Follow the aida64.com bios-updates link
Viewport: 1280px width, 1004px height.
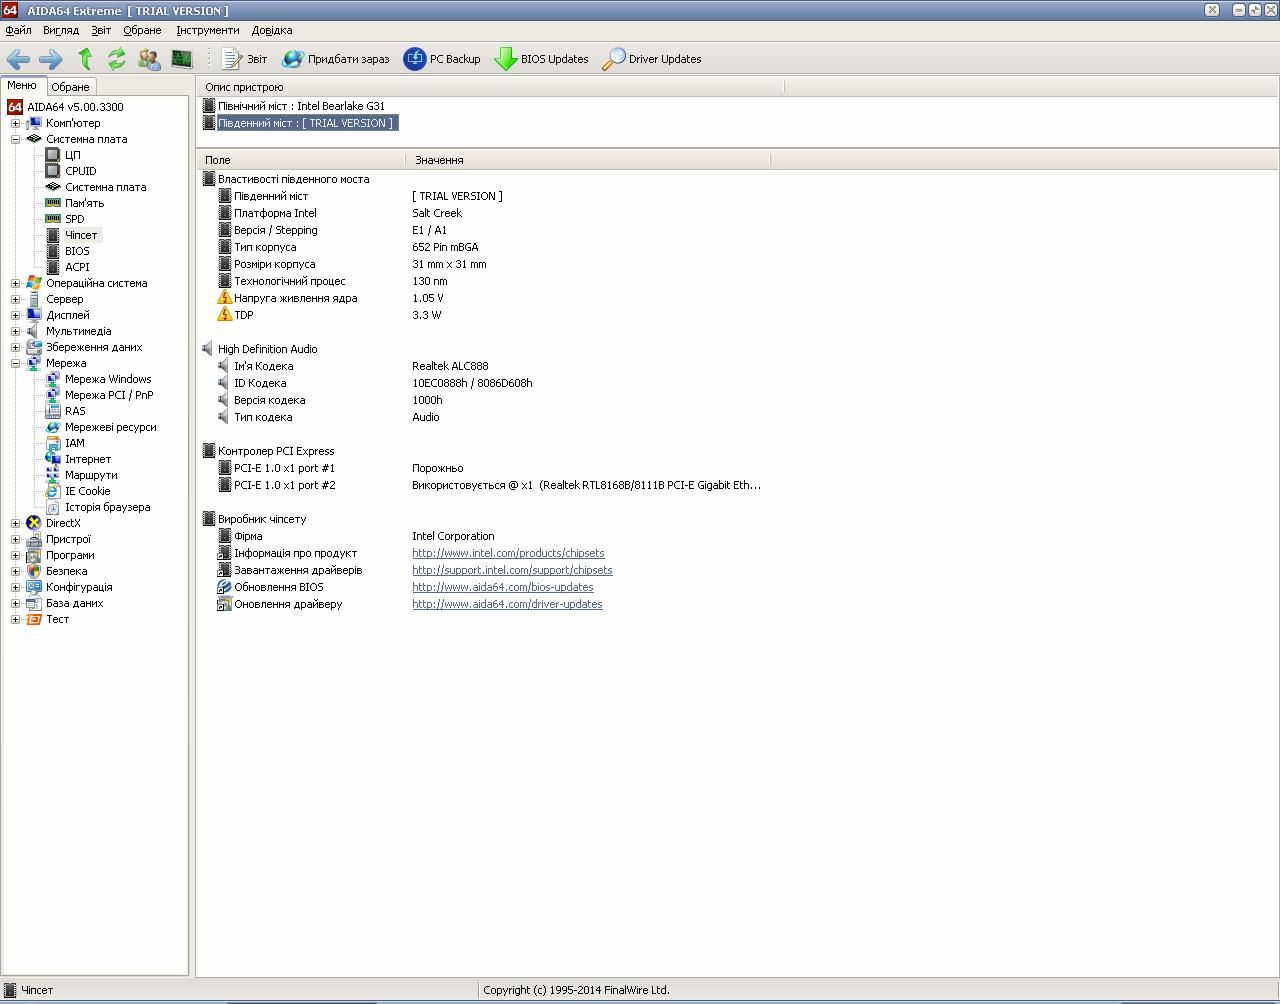click(503, 587)
